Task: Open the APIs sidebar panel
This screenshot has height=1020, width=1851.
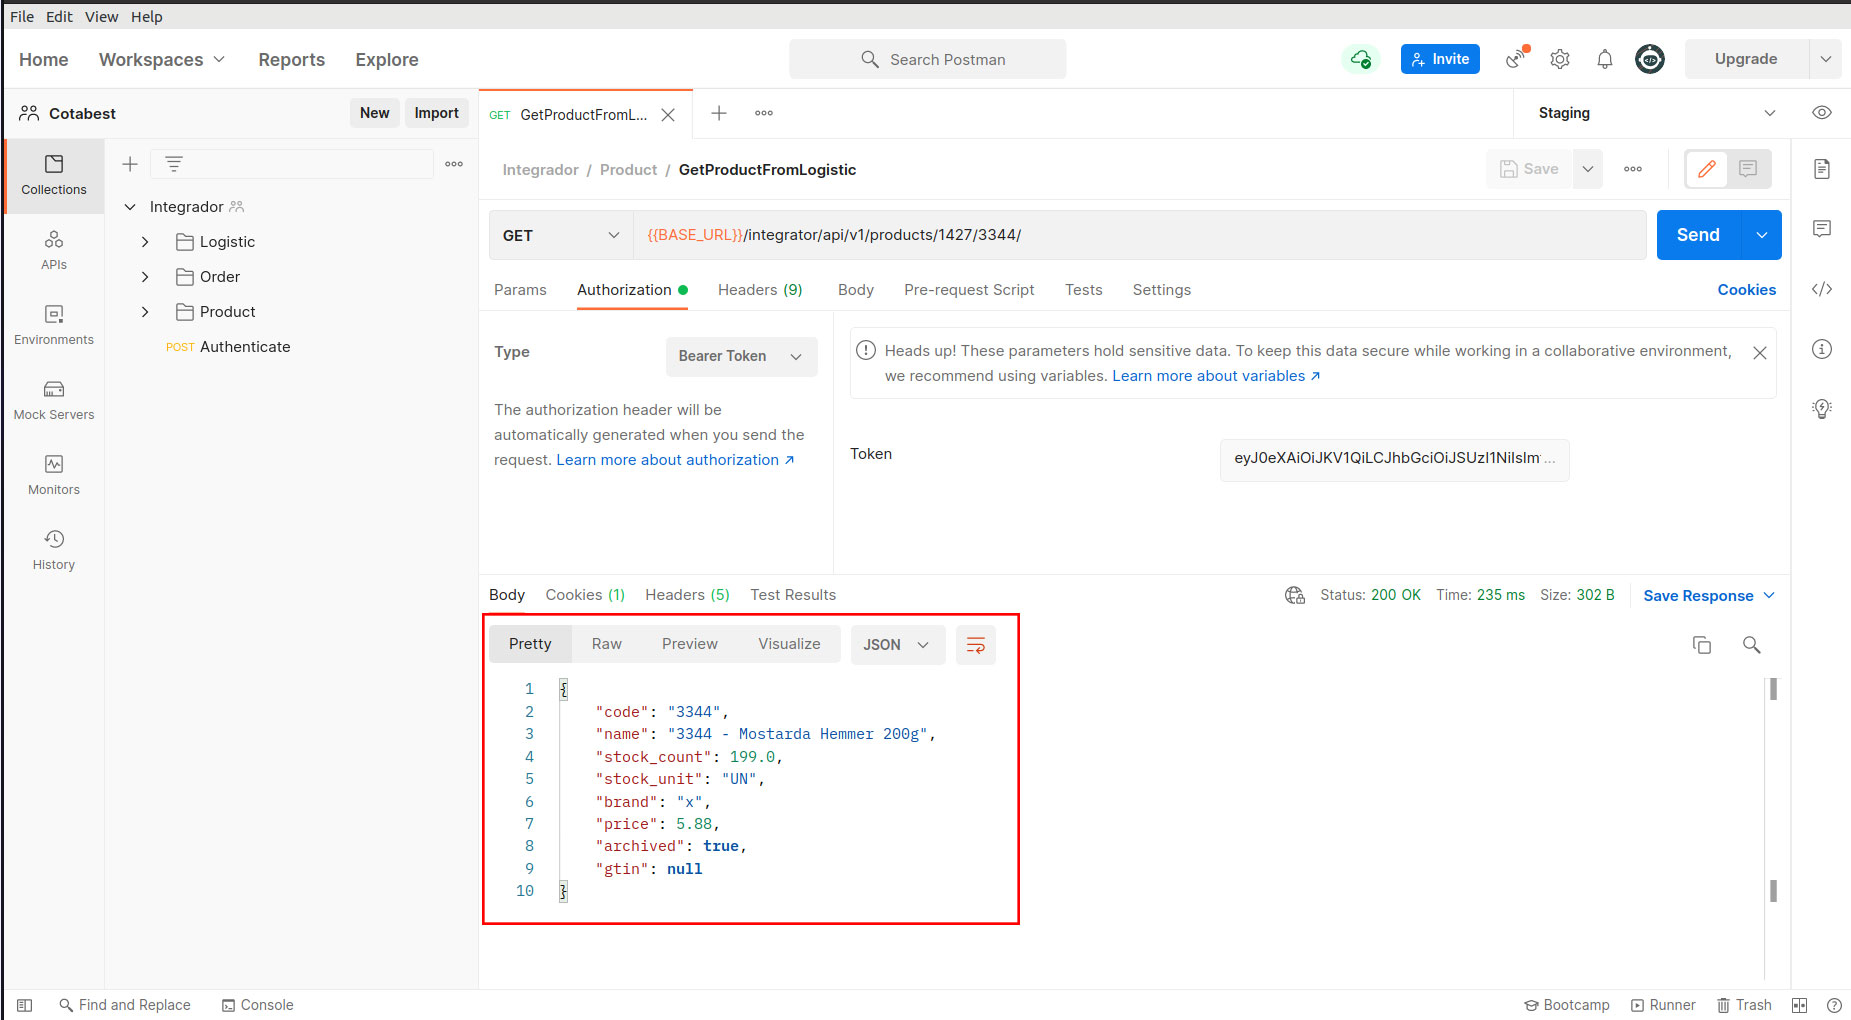Action: pyautogui.click(x=54, y=250)
